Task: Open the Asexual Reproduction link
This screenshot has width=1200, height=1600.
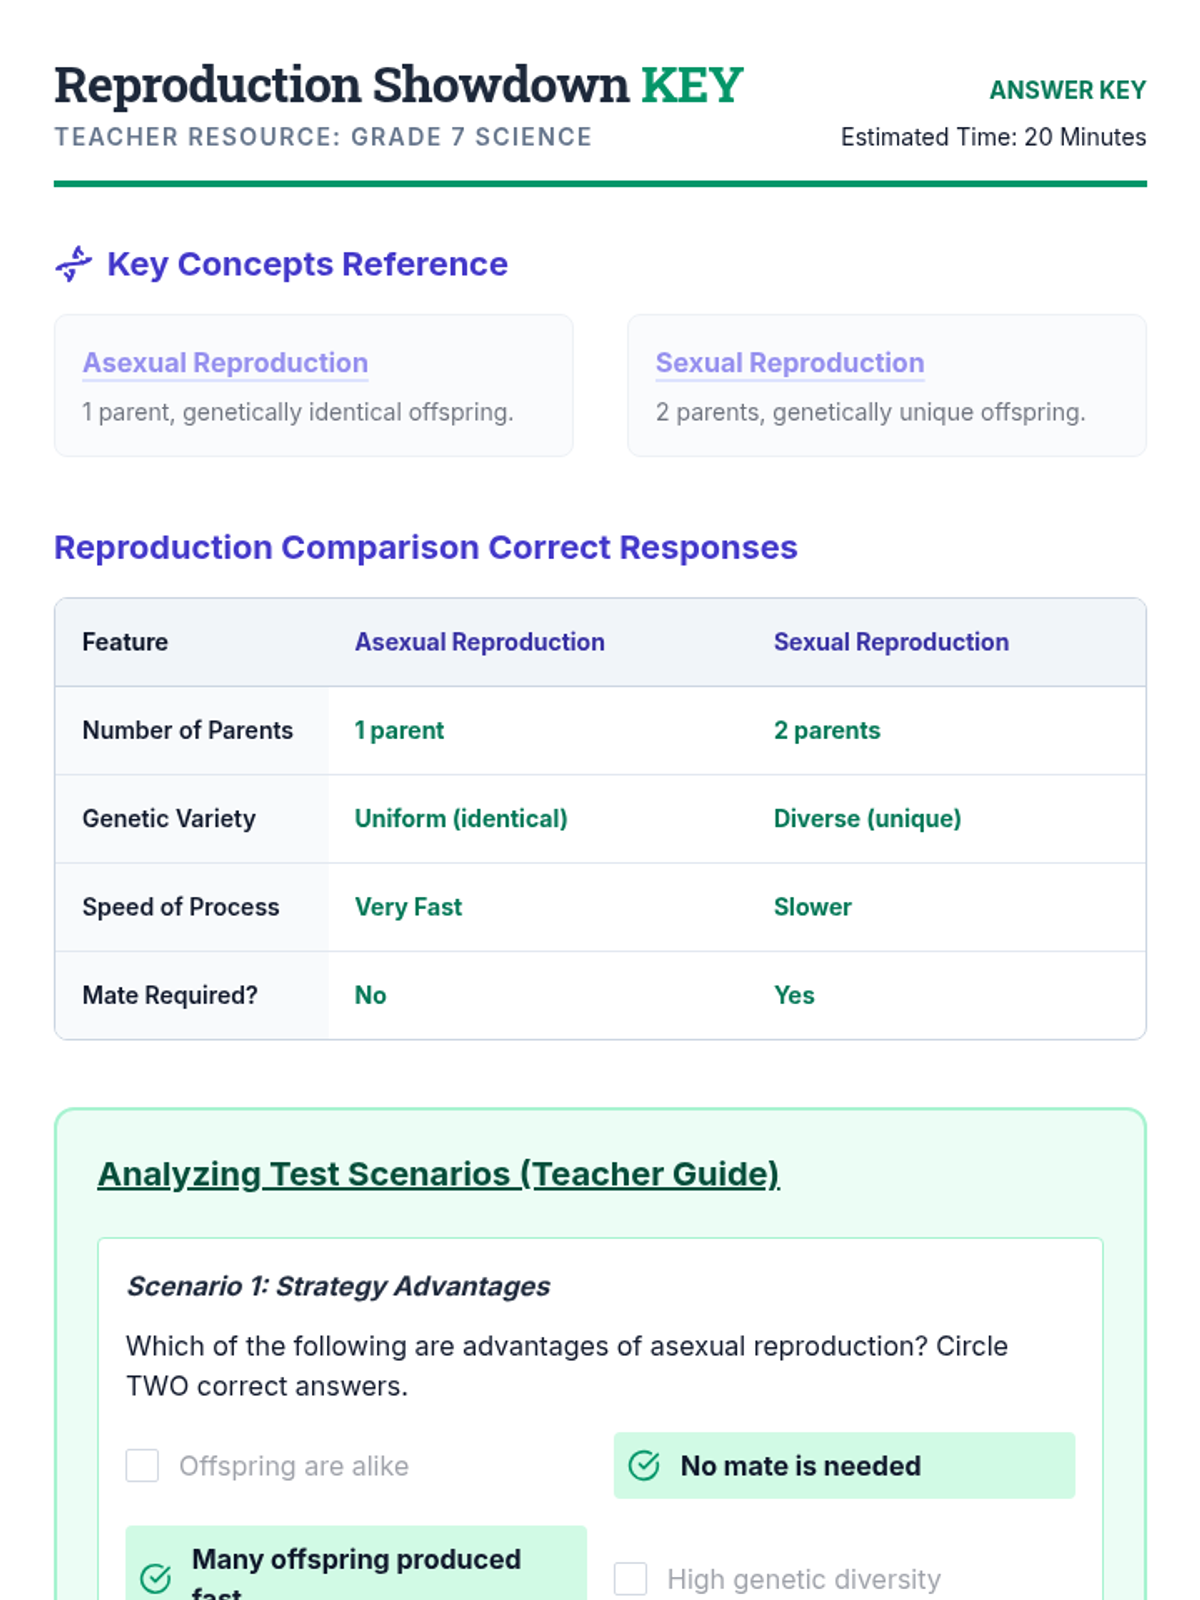Action: coord(225,362)
